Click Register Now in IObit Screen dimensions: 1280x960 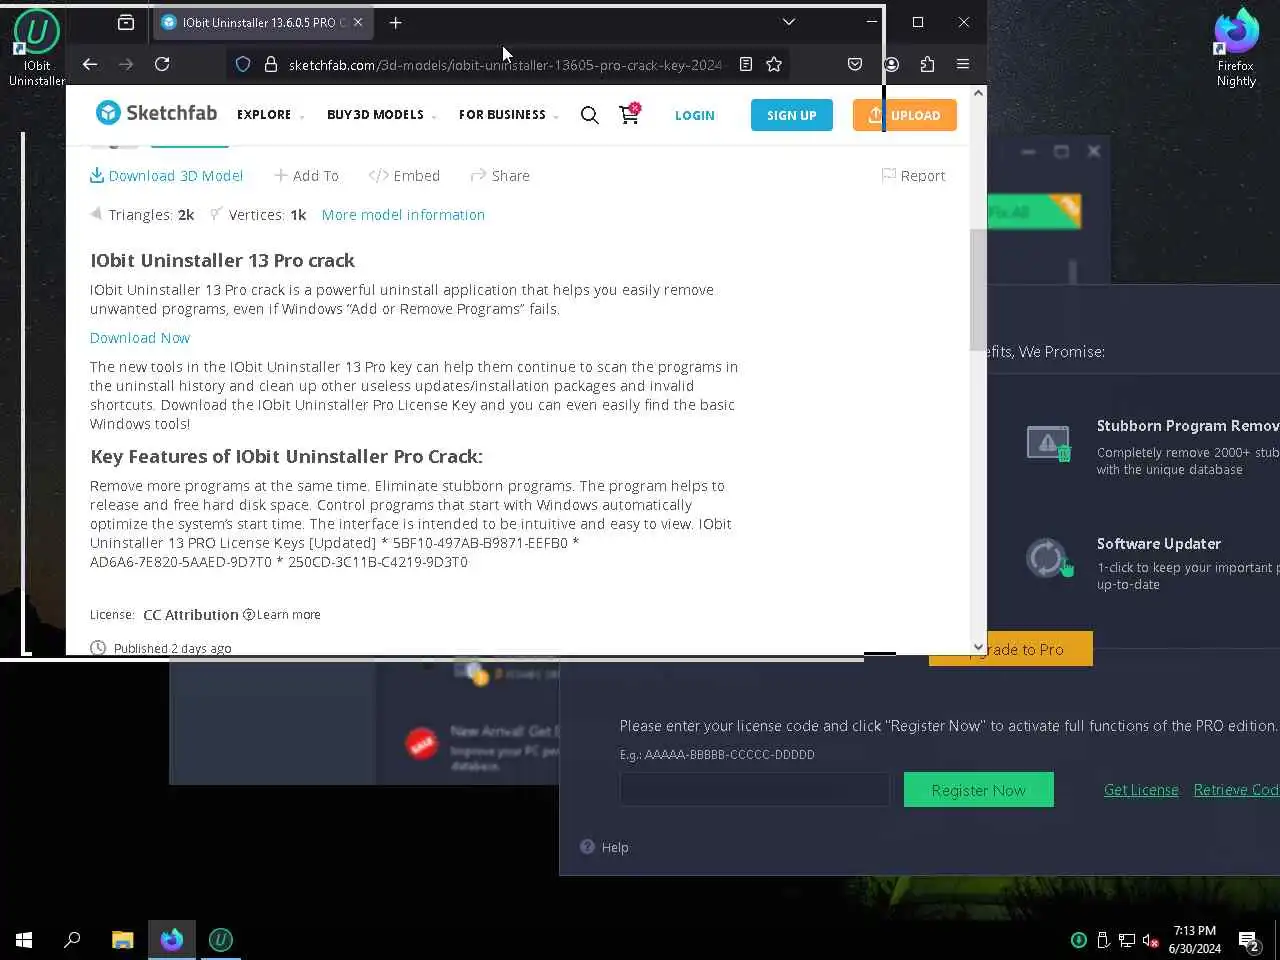pyautogui.click(x=978, y=790)
